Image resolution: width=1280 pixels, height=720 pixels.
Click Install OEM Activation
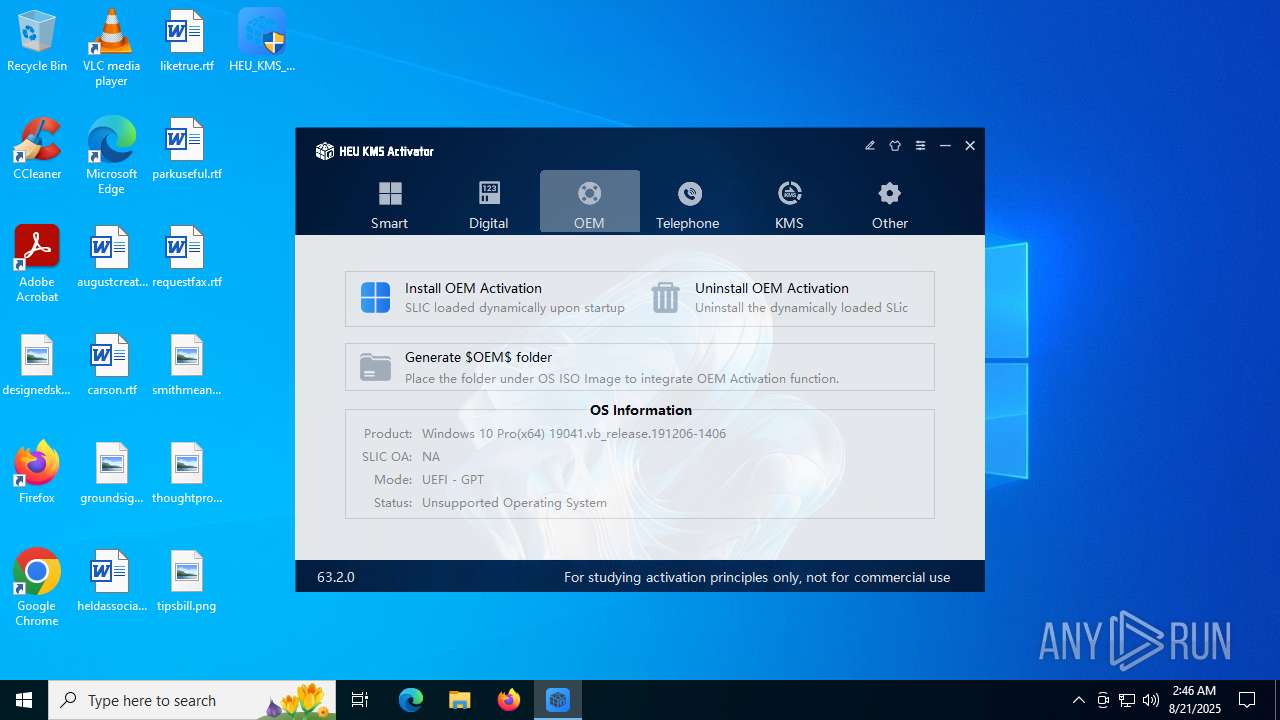click(x=493, y=298)
